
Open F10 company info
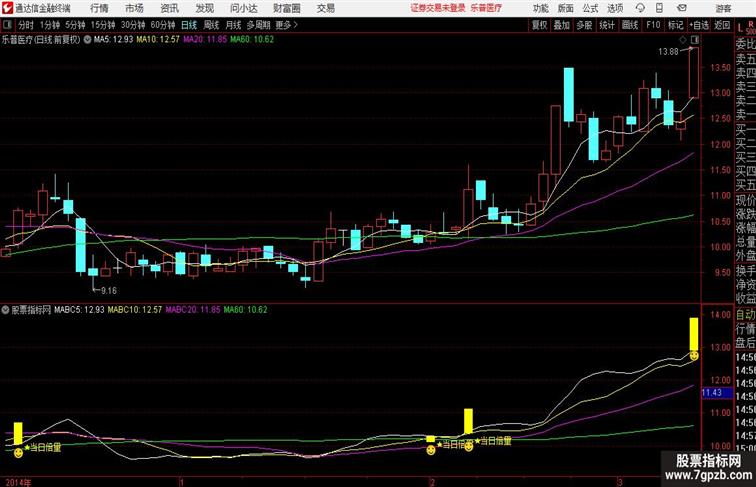tap(653, 25)
